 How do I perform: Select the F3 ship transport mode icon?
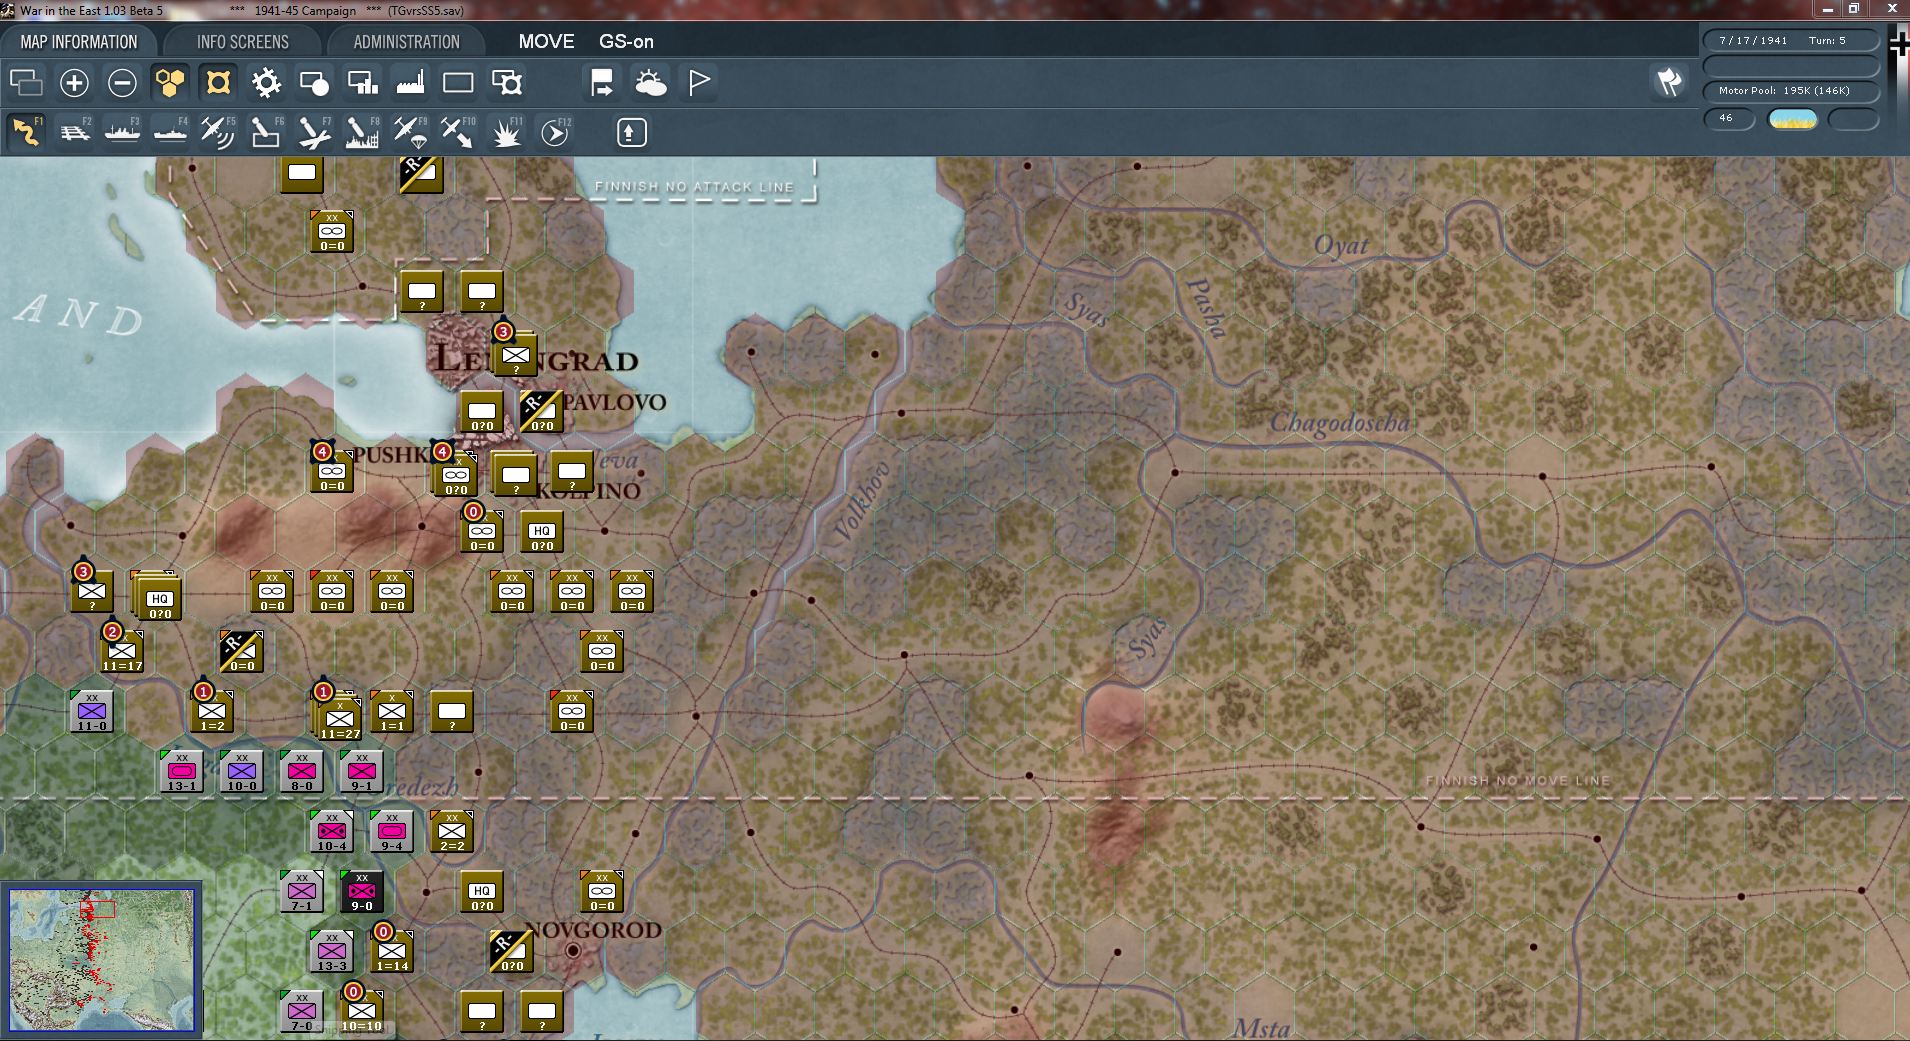[x=122, y=132]
